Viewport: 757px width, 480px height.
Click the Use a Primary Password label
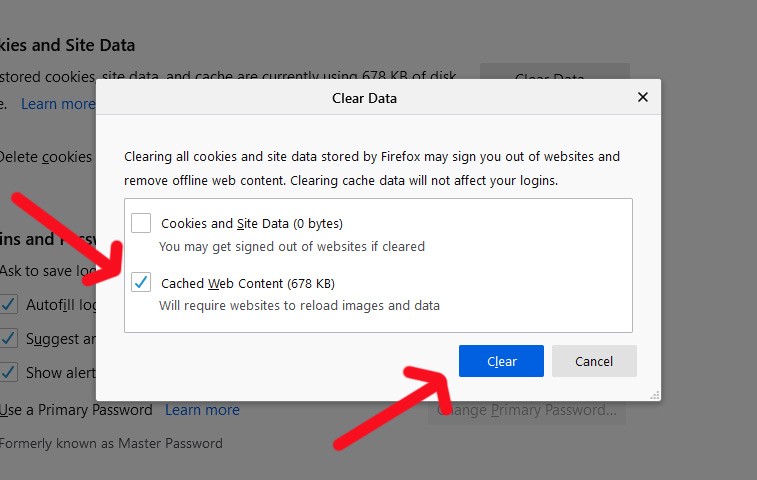click(77, 410)
